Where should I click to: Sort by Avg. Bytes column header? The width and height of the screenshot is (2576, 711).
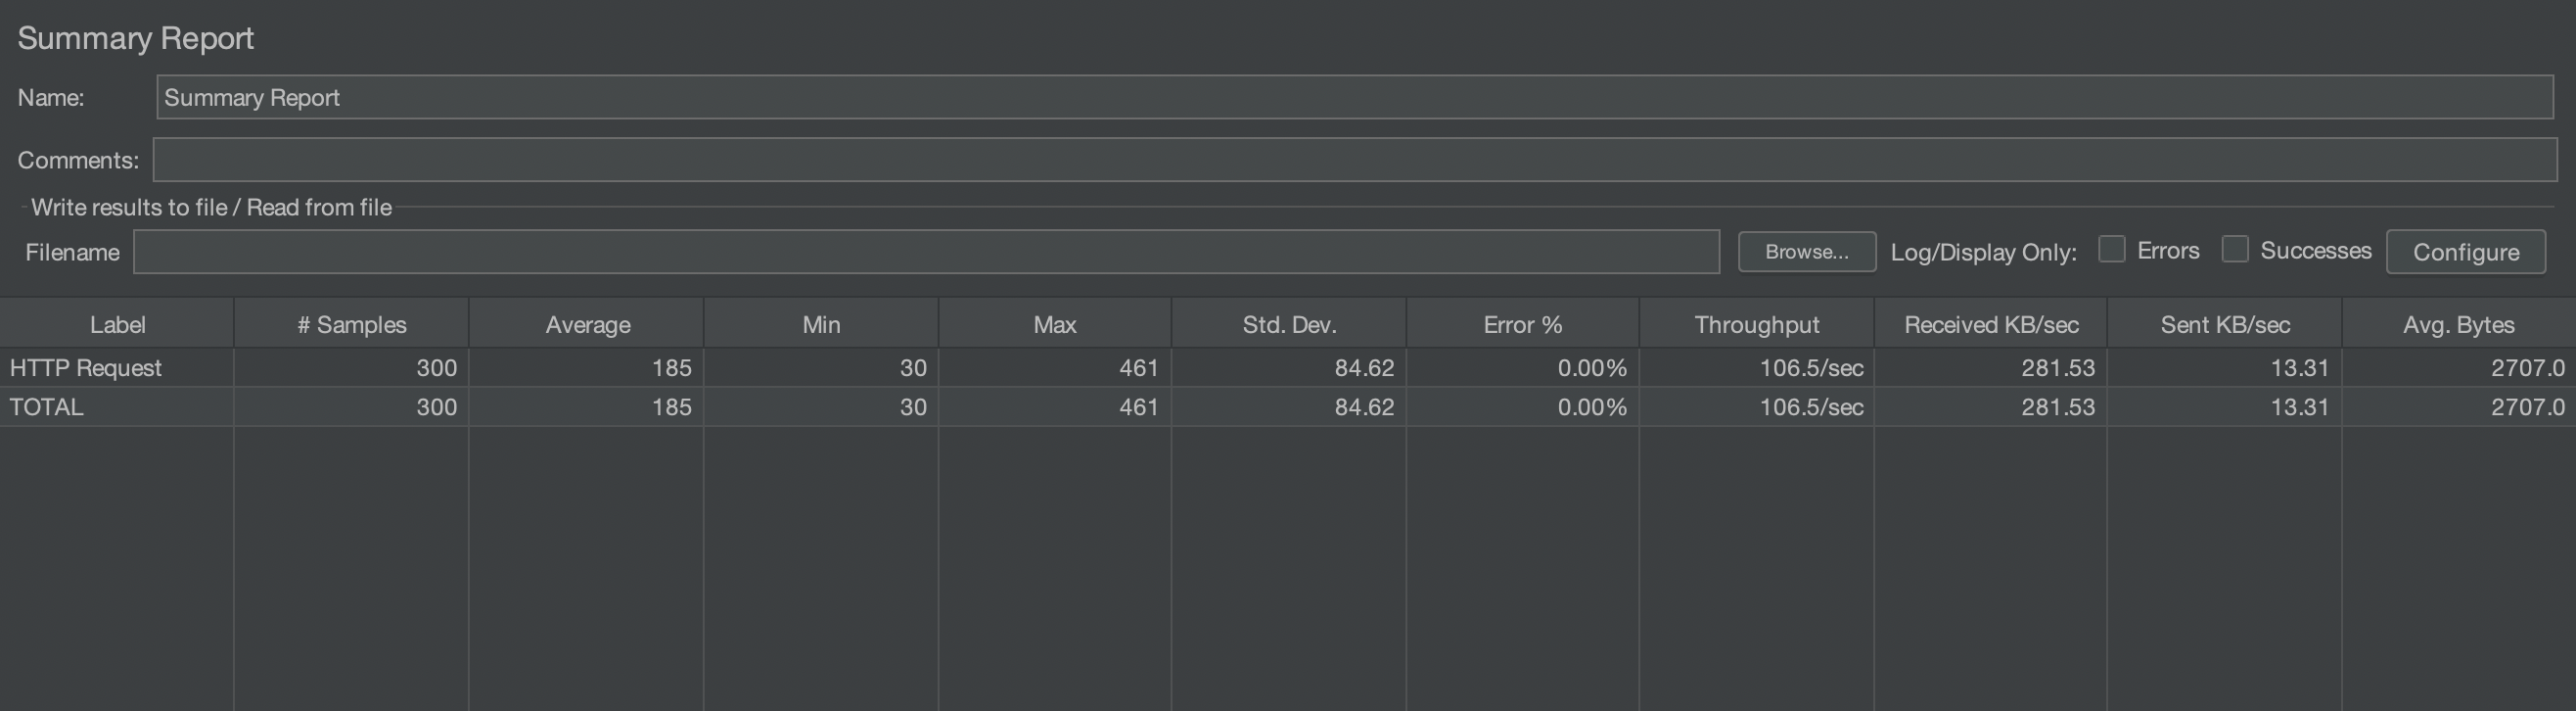click(2458, 325)
